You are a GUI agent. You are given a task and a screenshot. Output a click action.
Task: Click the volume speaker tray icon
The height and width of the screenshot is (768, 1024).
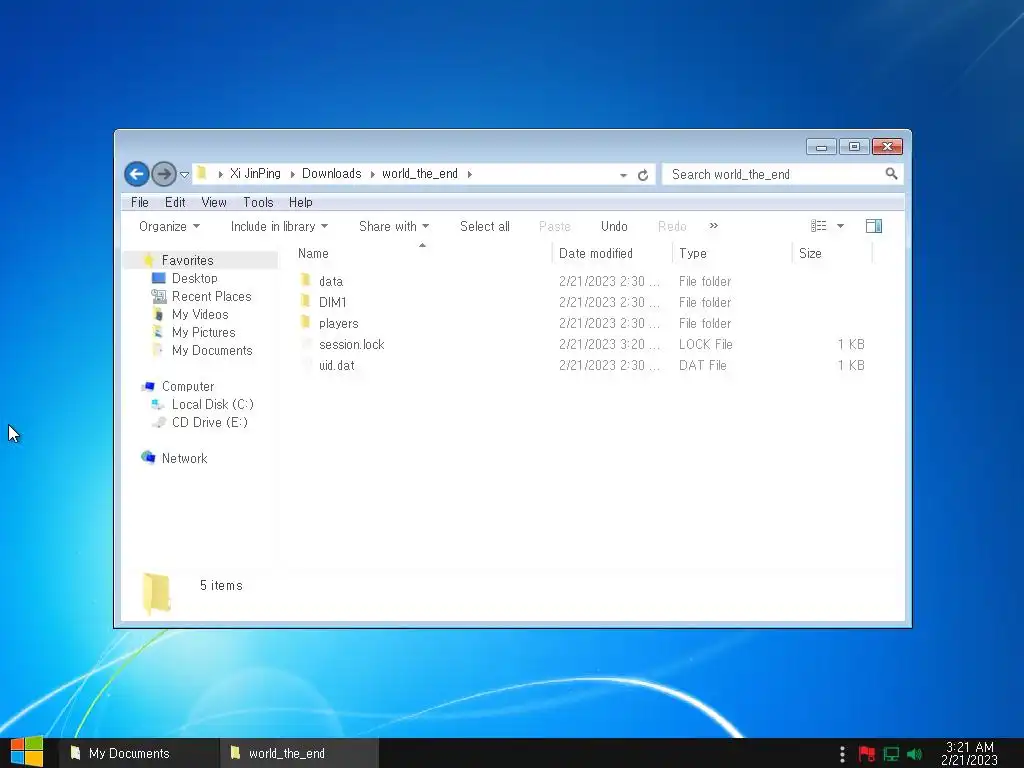coord(915,754)
